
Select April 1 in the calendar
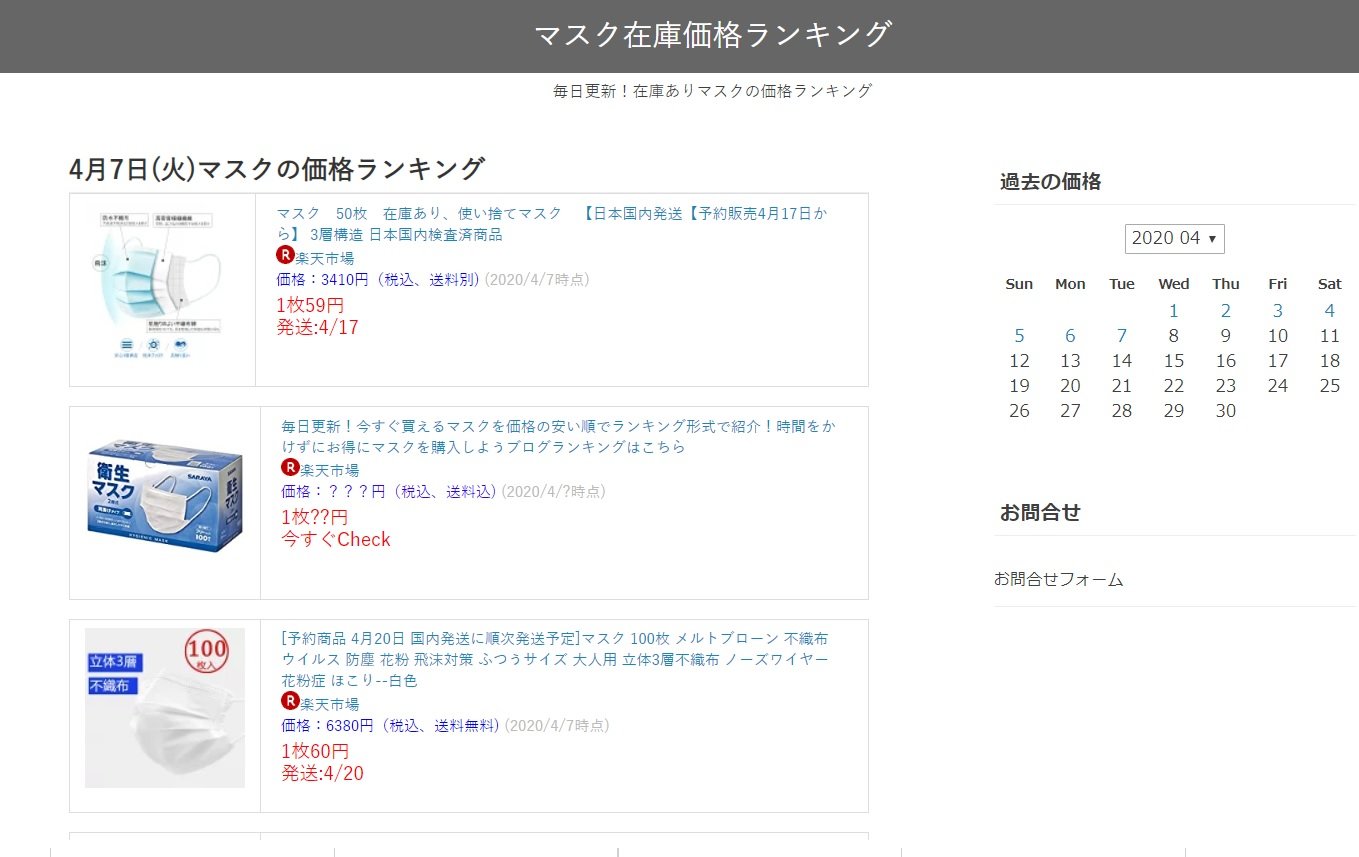point(1173,311)
